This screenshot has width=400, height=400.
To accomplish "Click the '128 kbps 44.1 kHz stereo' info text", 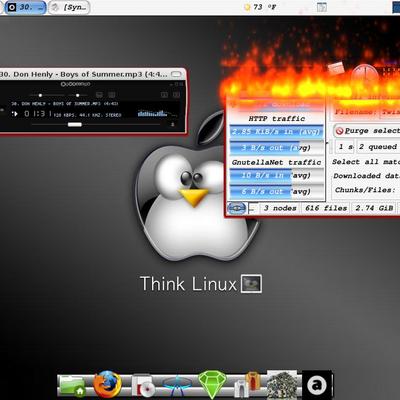I will pyautogui.click(x=87, y=115).
